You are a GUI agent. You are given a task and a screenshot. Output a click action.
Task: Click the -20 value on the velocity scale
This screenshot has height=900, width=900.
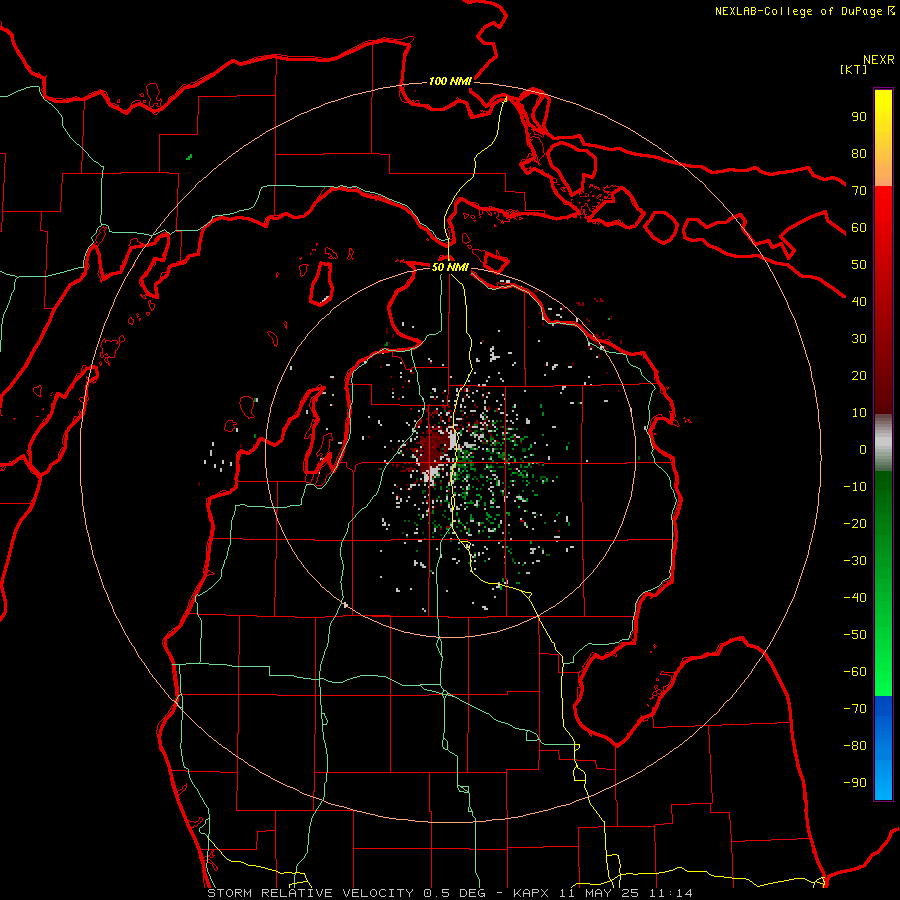tap(855, 523)
